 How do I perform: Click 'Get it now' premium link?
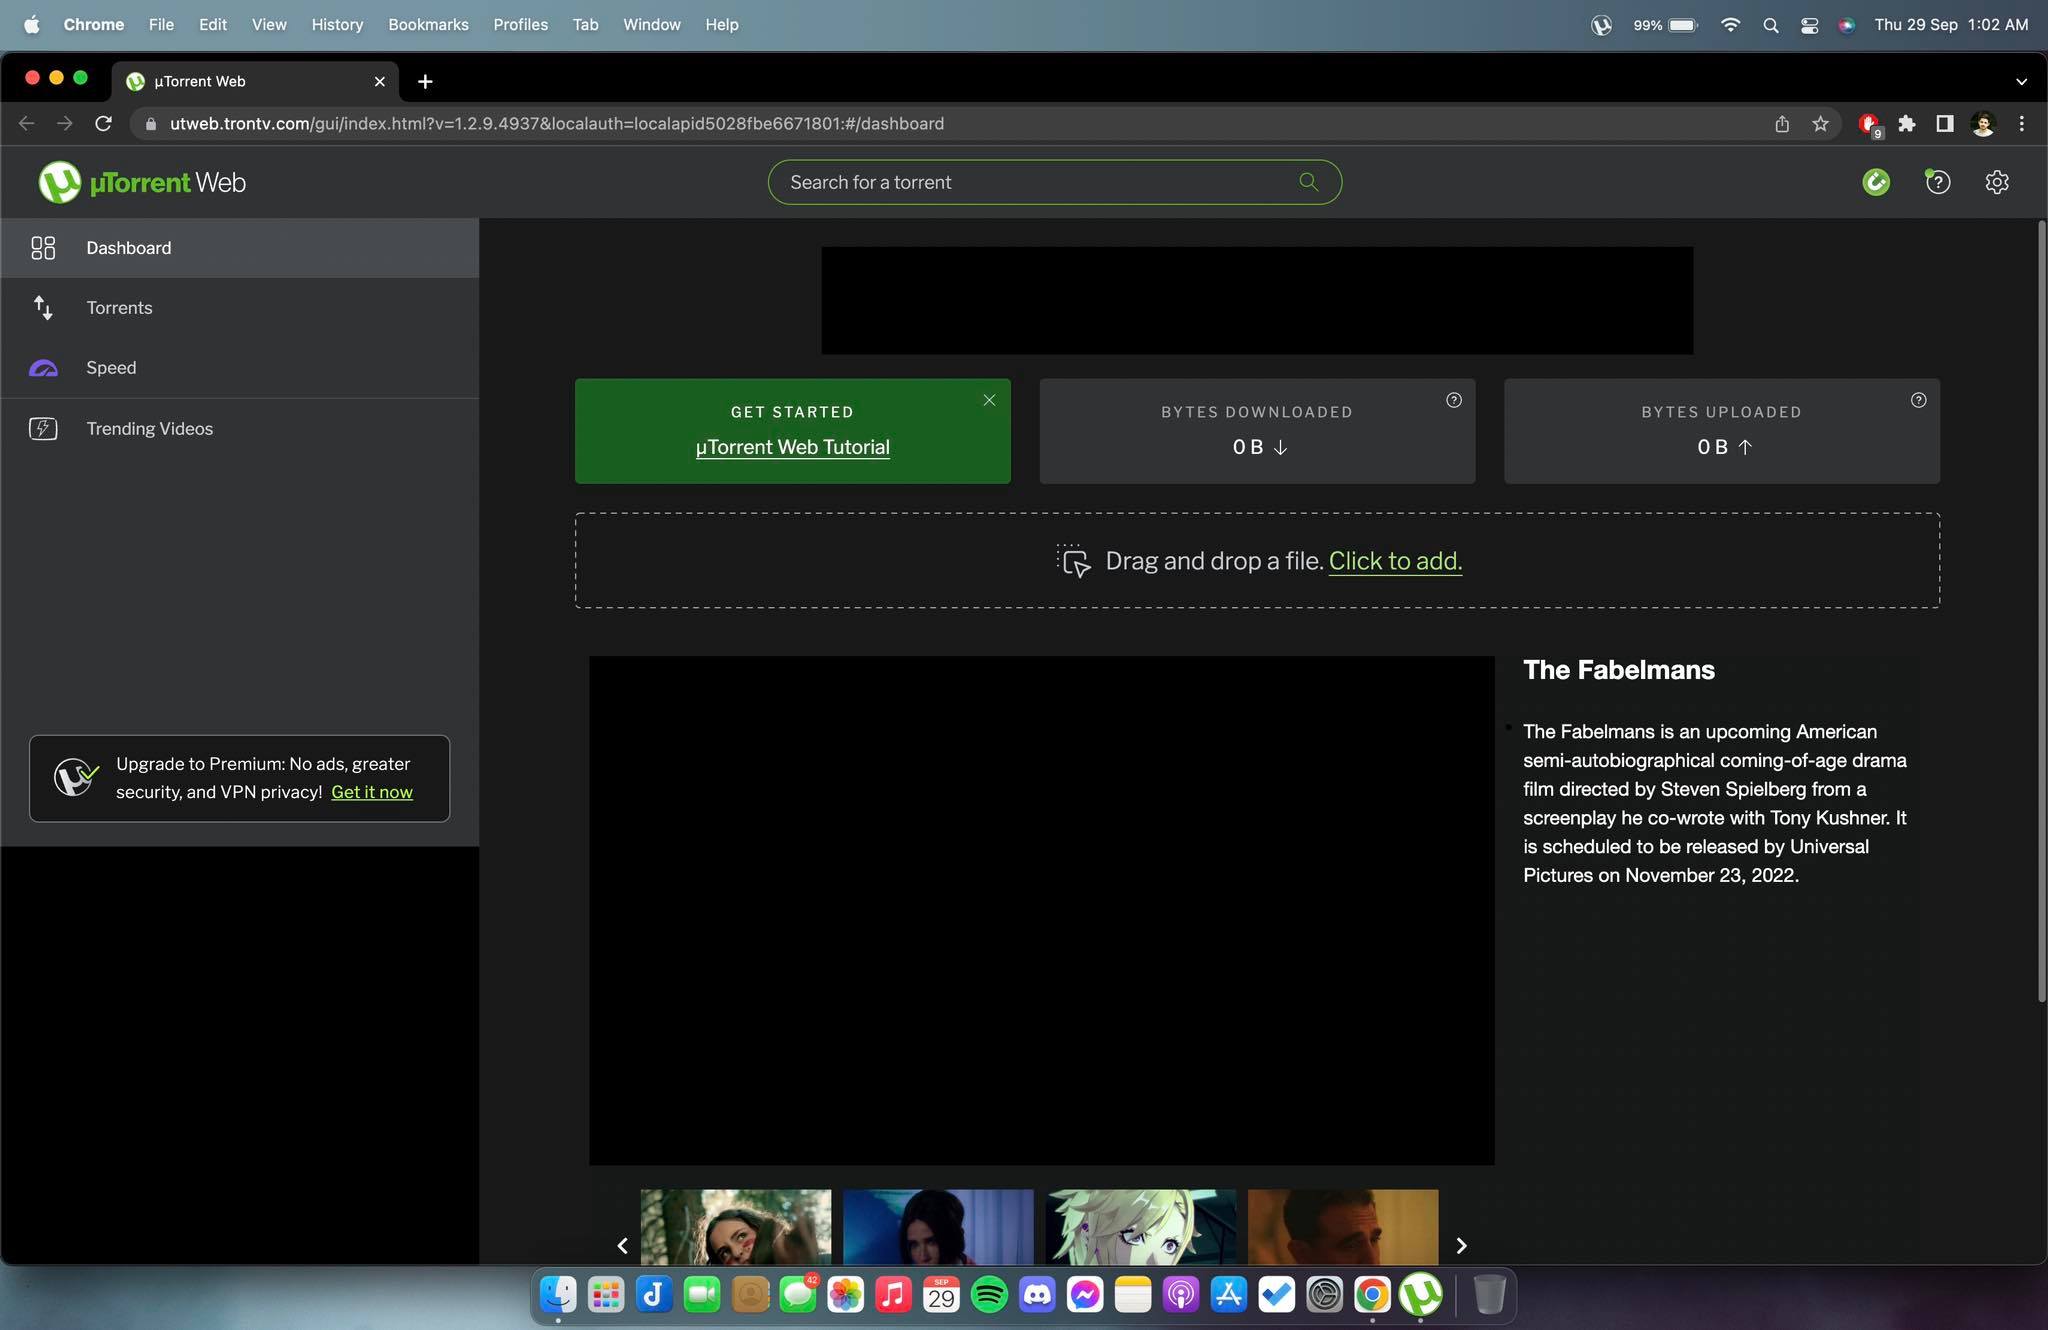pyautogui.click(x=372, y=792)
